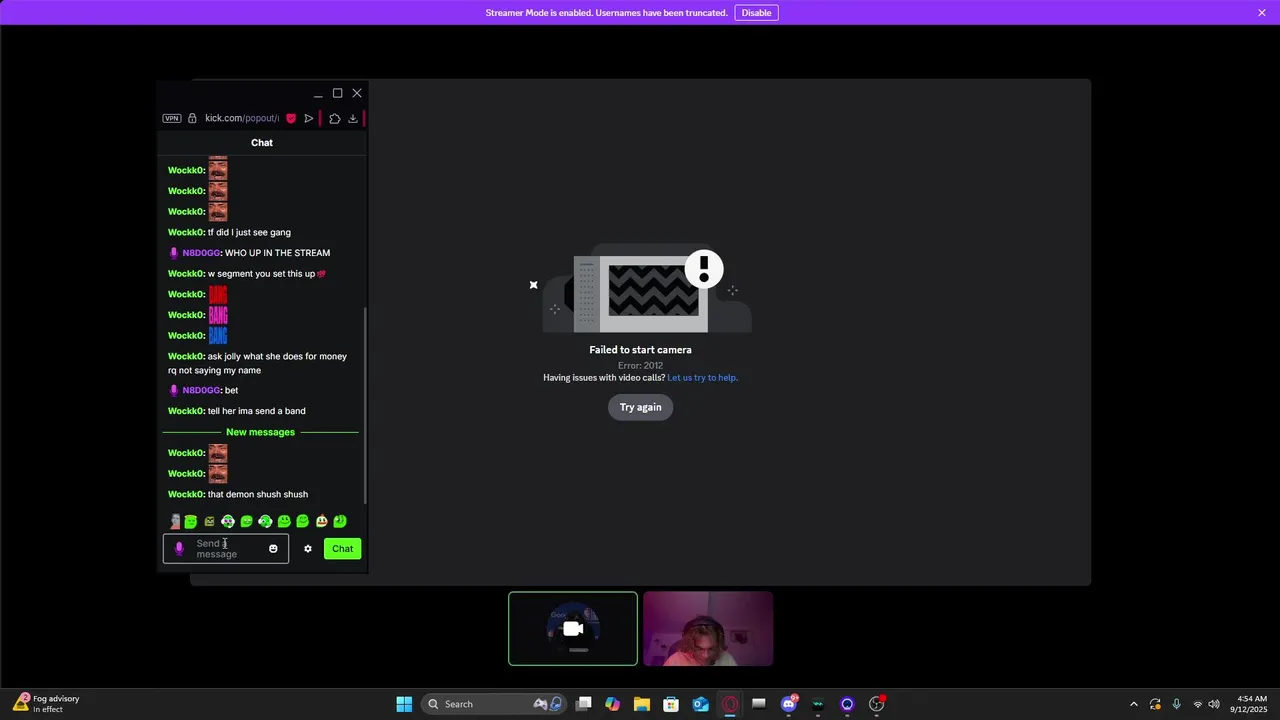The image size is (1280, 720).
Task: Open the red ad blocker shield icon
Action: pos(291,118)
